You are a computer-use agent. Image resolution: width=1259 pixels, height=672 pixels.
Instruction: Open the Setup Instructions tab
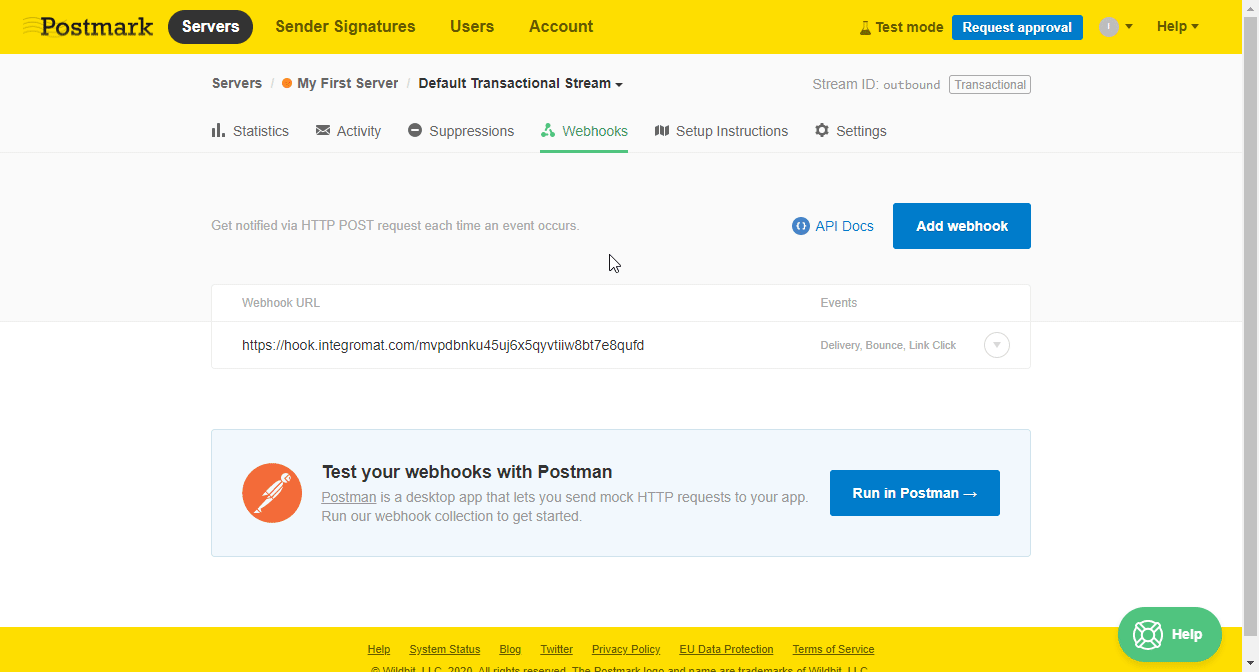721,131
